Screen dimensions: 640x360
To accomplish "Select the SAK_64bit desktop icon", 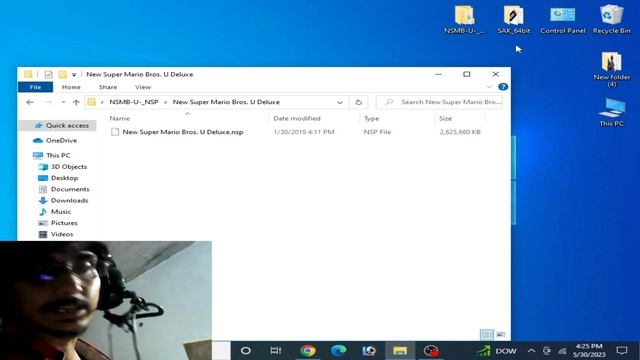I will point(513,20).
